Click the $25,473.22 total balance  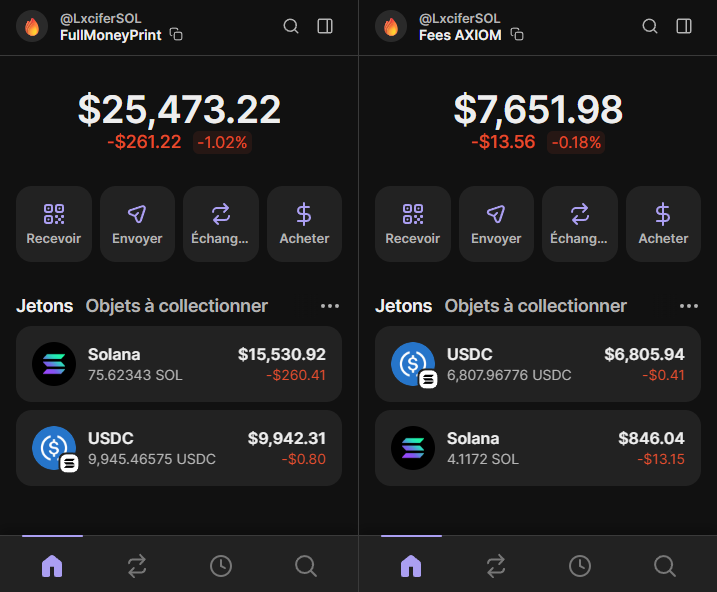[x=179, y=110]
